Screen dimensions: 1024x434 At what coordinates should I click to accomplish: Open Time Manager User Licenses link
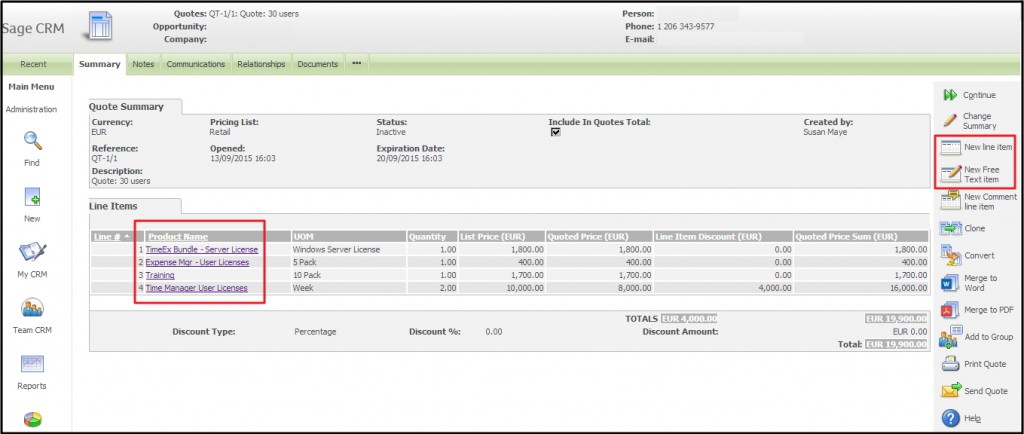(197, 288)
